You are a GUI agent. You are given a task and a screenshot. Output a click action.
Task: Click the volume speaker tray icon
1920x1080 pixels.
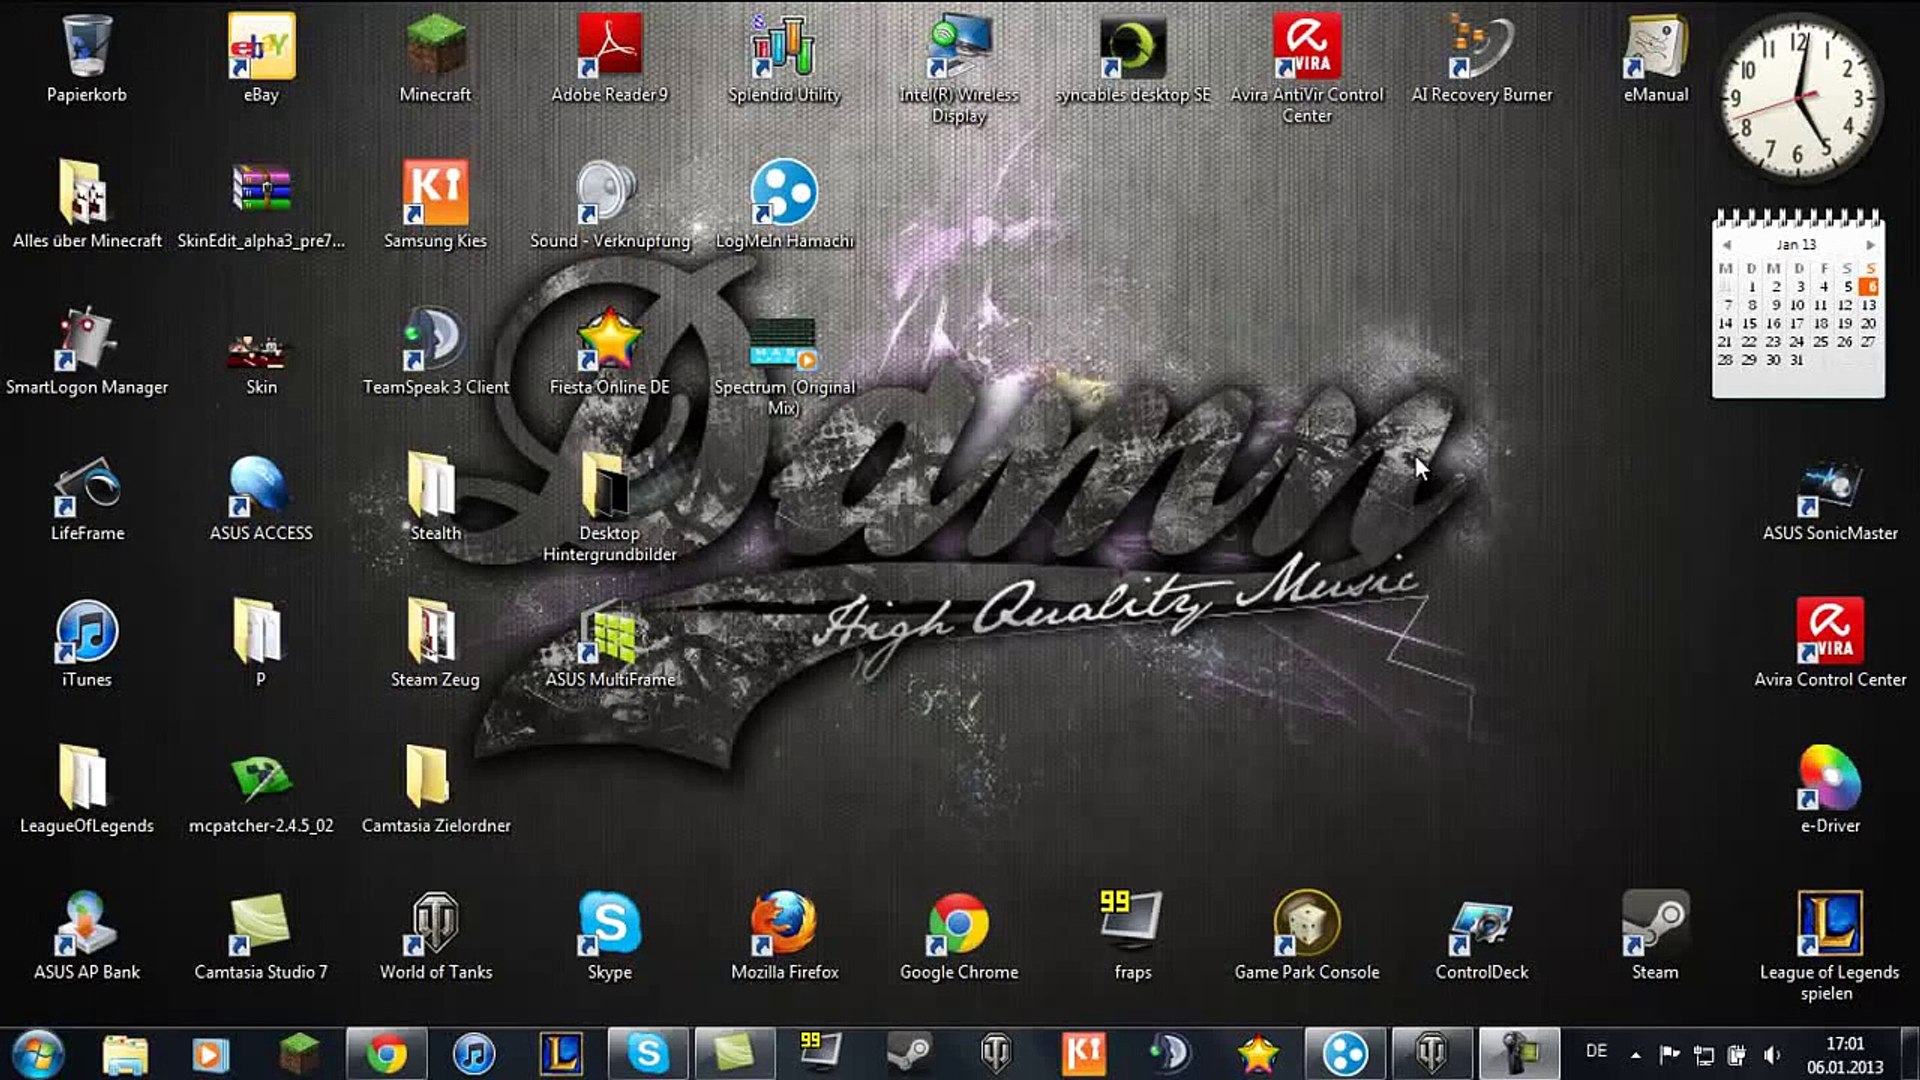[x=1772, y=1054]
